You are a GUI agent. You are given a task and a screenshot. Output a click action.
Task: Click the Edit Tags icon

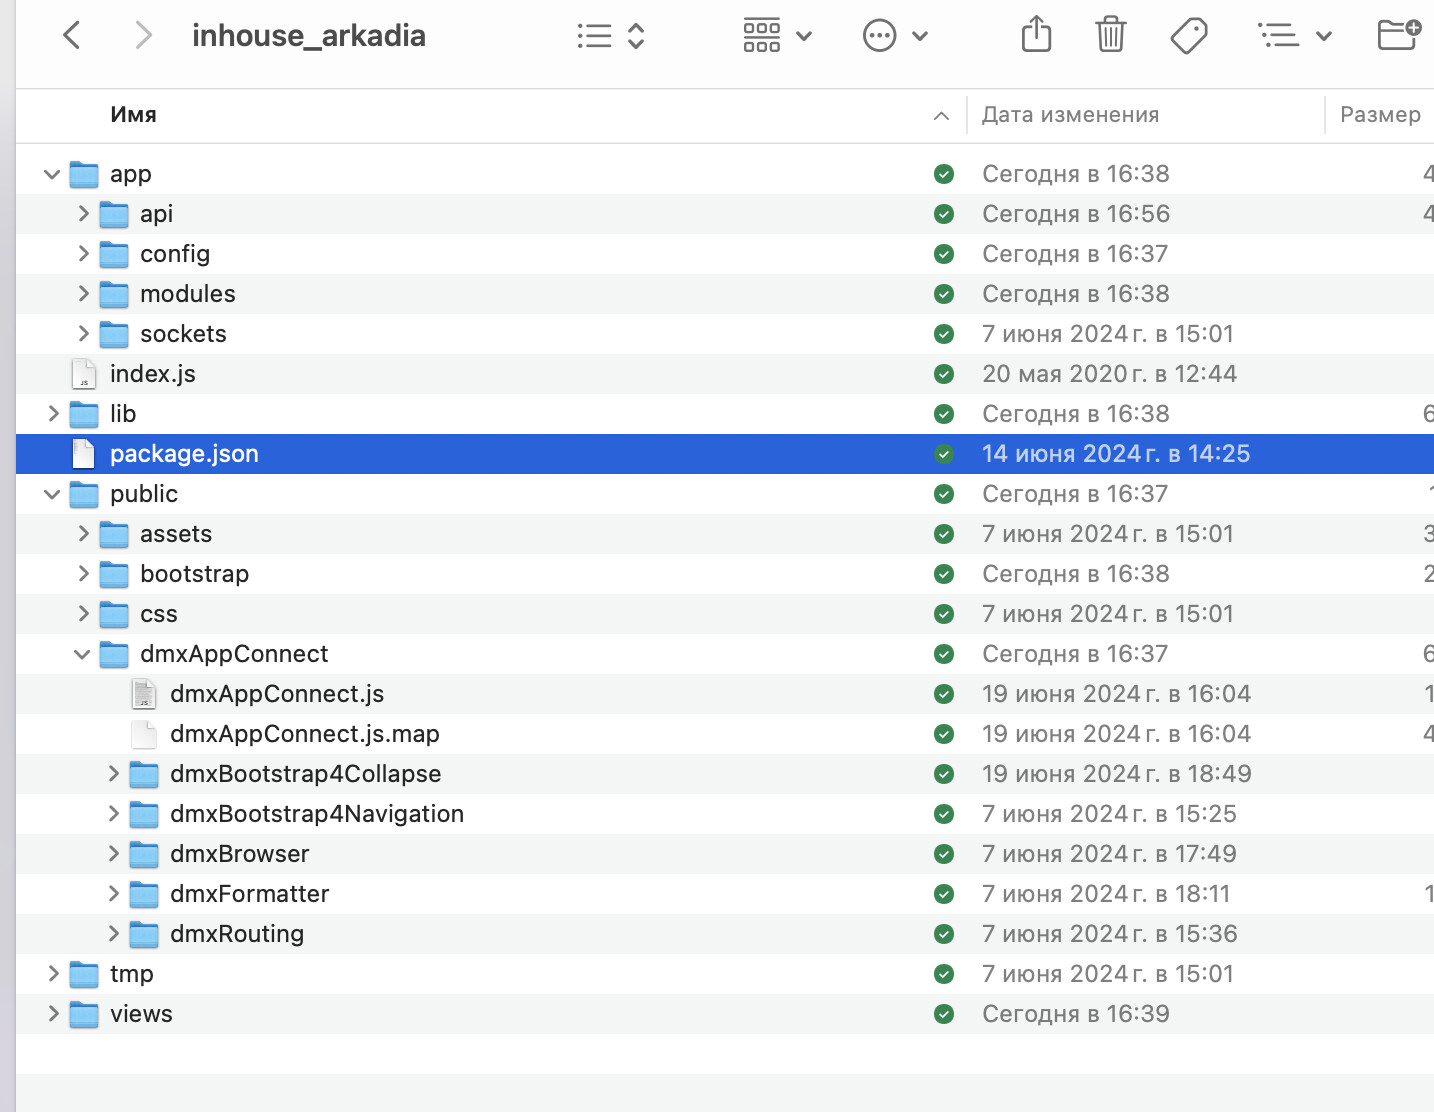[x=1189, y=36]
